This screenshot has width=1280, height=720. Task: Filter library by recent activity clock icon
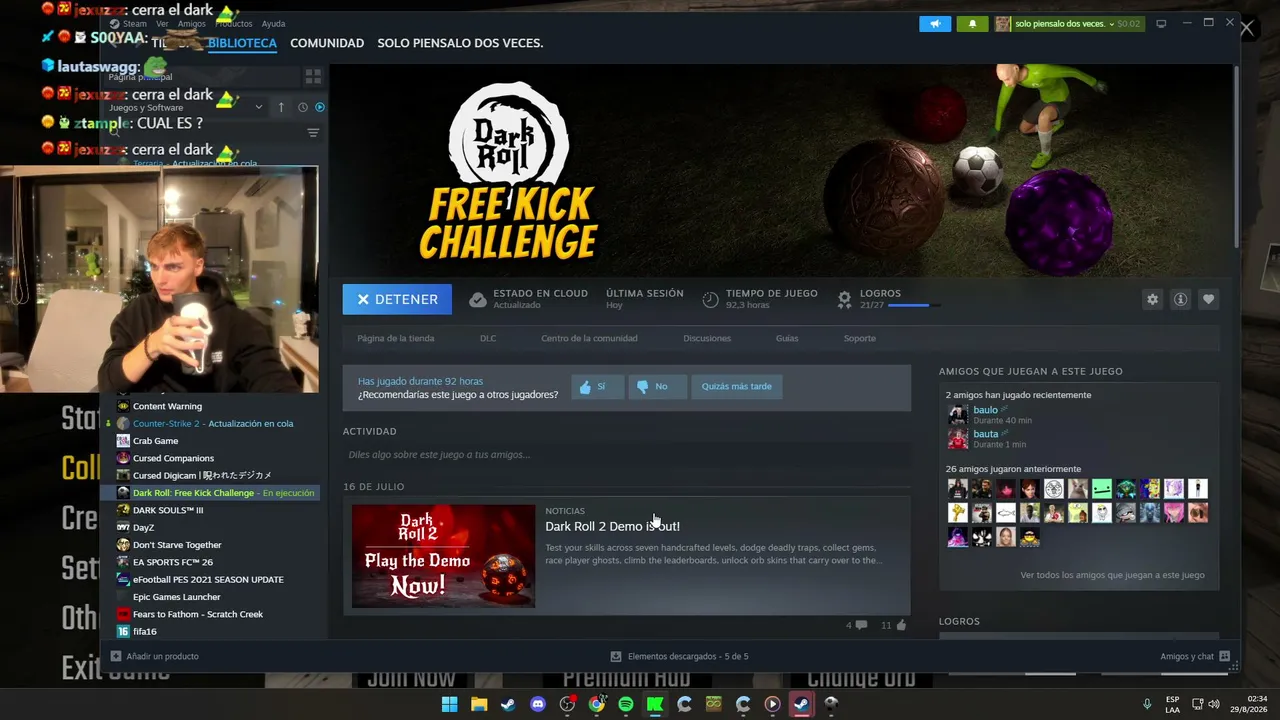(x=302, y=107)
